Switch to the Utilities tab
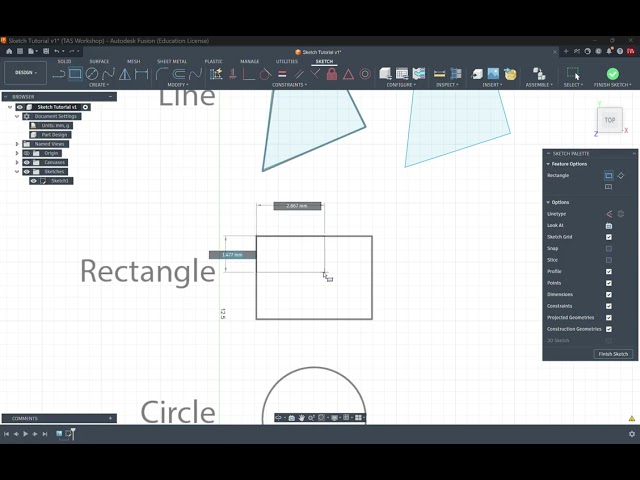The image size is (640, 480). point(287,61)
